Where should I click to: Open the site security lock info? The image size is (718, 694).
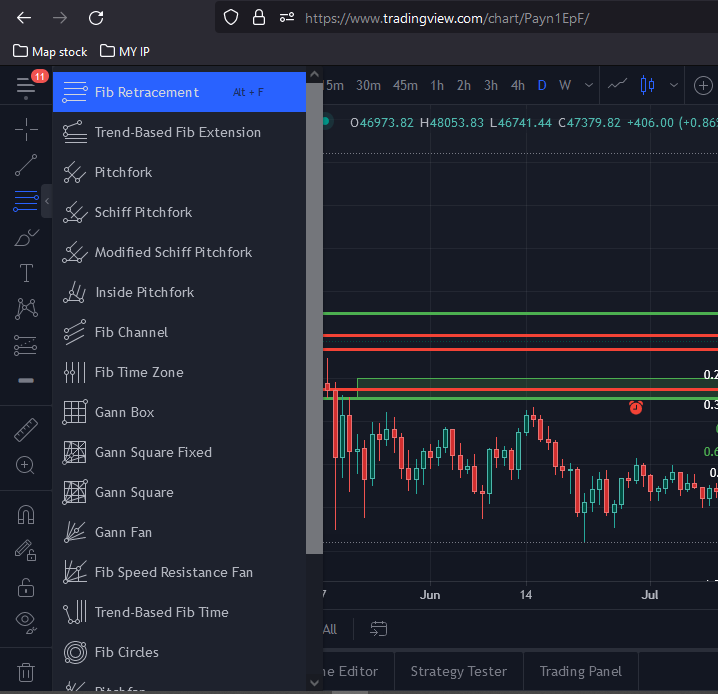click(x=259, y=18)
